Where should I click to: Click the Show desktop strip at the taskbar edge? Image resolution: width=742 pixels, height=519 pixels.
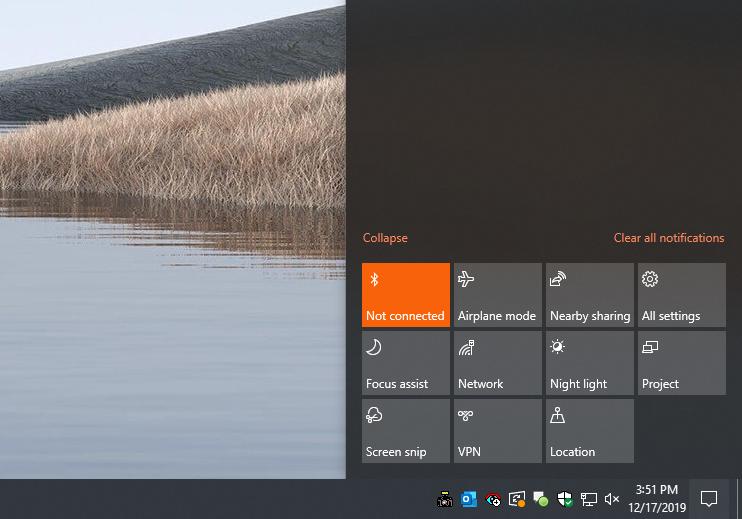pos(739,499)
